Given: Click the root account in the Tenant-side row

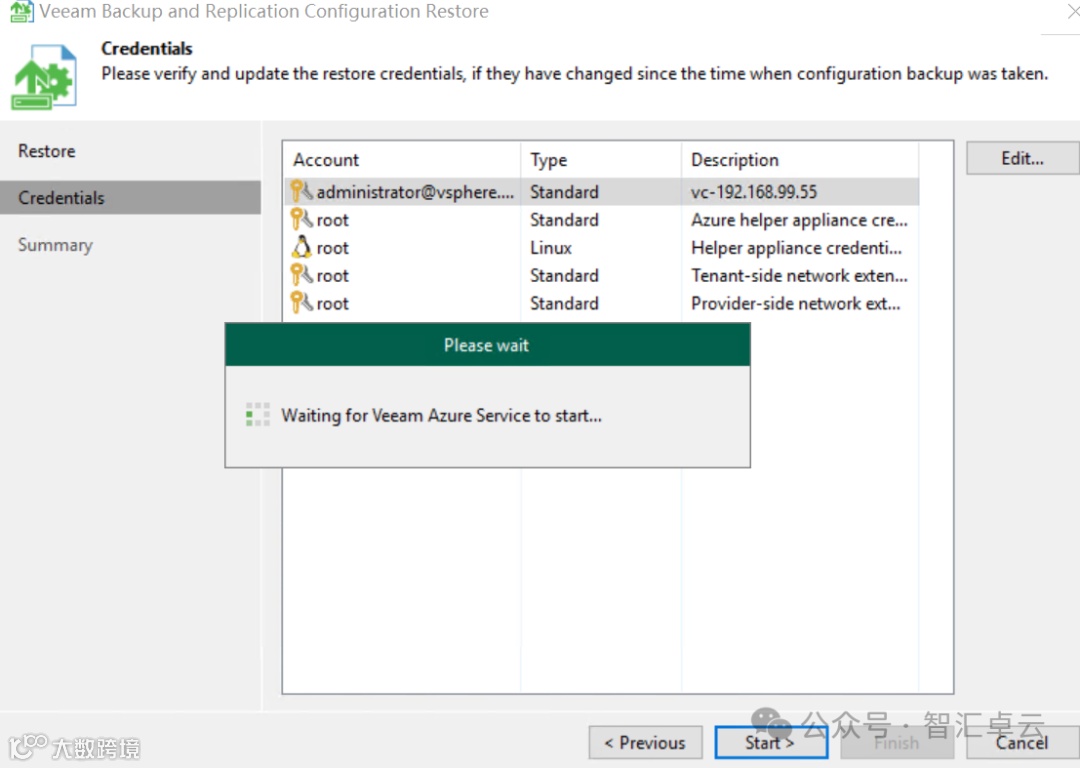Looking at the screenshot, I should click(333, 276).
